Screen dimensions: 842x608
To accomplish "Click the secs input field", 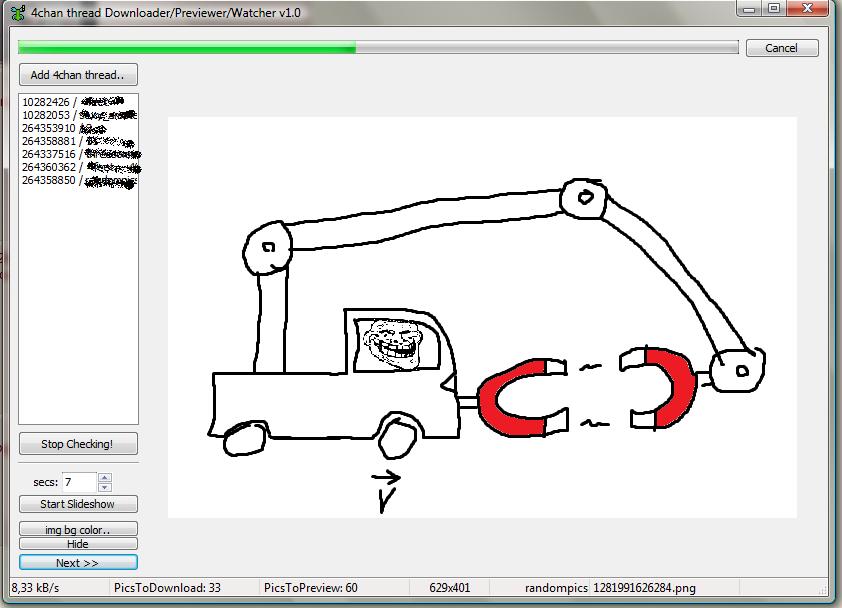I will [79, 482].
